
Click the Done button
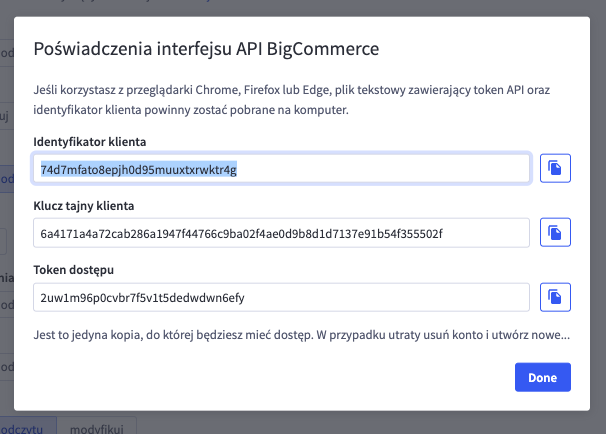542,377
